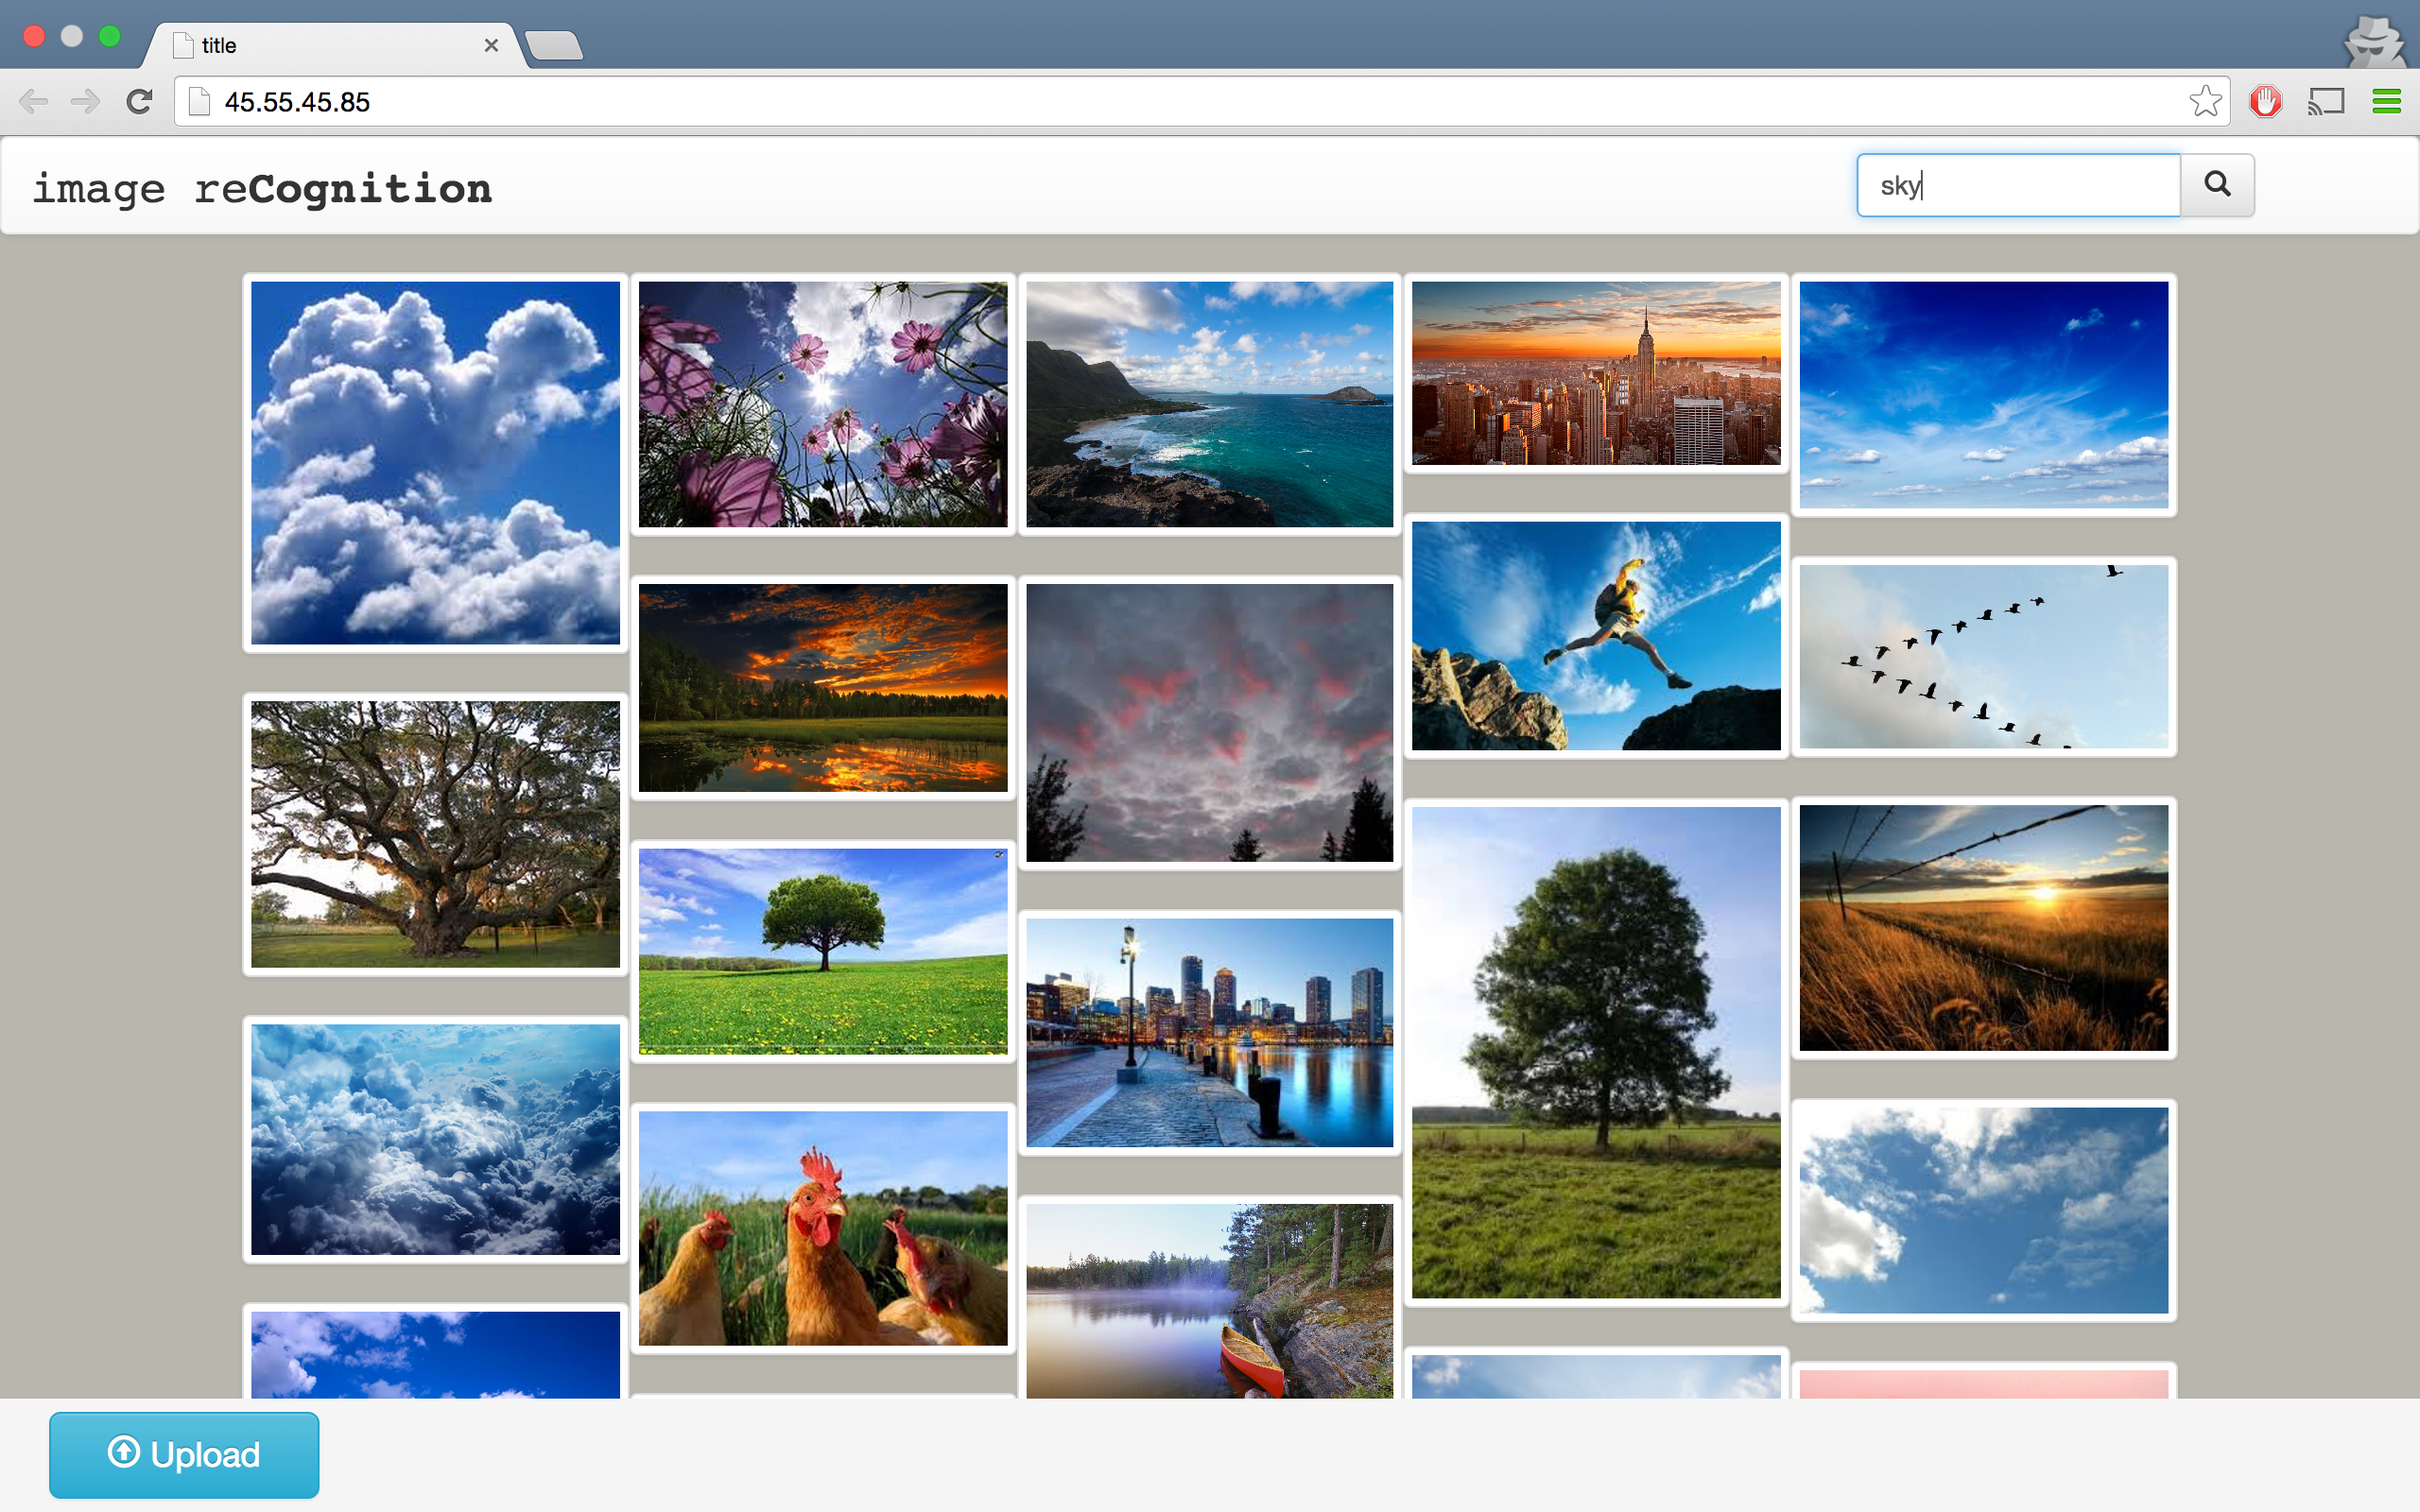Click the magnifying glass search button
Screen dimensions: 2420x1512
tap(2216, 185)
